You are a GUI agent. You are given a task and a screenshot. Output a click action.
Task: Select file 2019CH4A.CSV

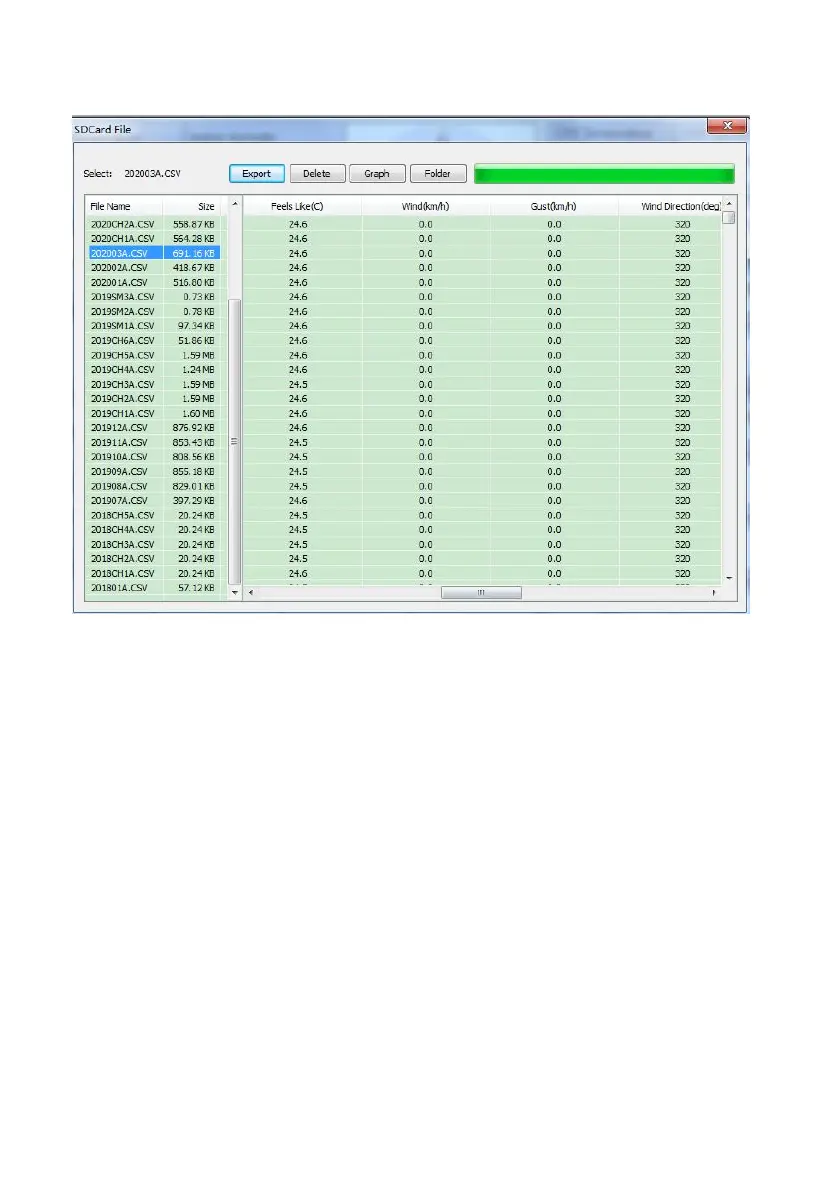122,369
